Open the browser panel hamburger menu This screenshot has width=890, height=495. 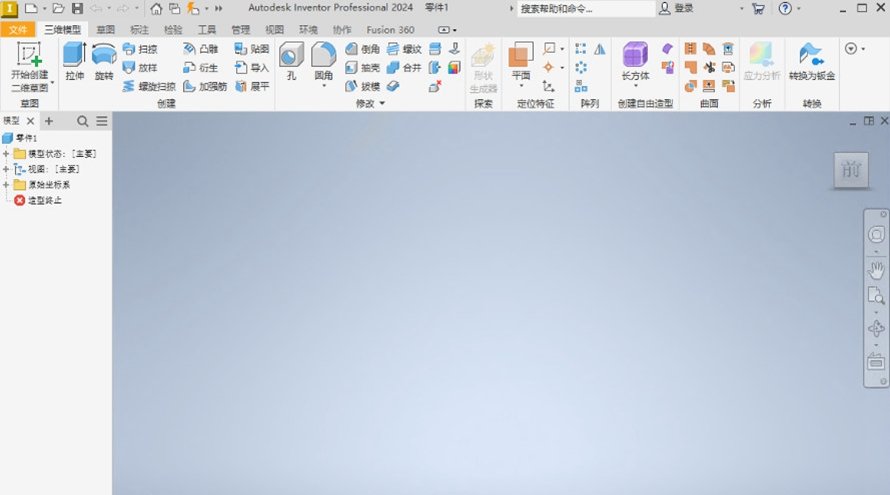(x=102, y=121)
